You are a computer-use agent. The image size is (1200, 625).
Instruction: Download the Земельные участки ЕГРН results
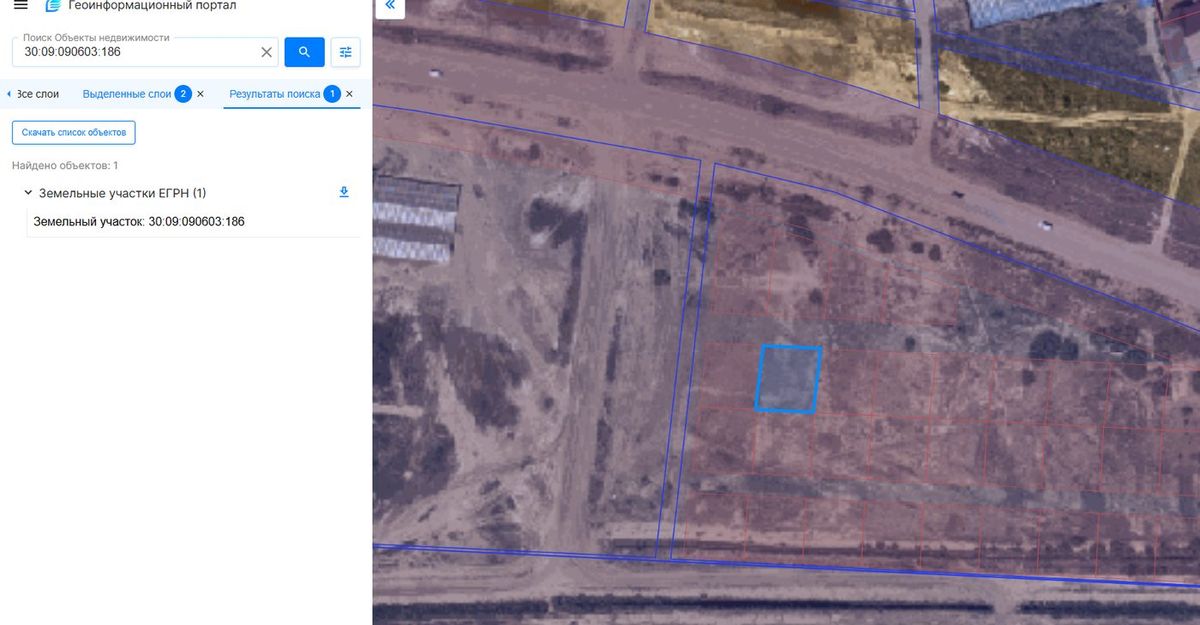344,192
